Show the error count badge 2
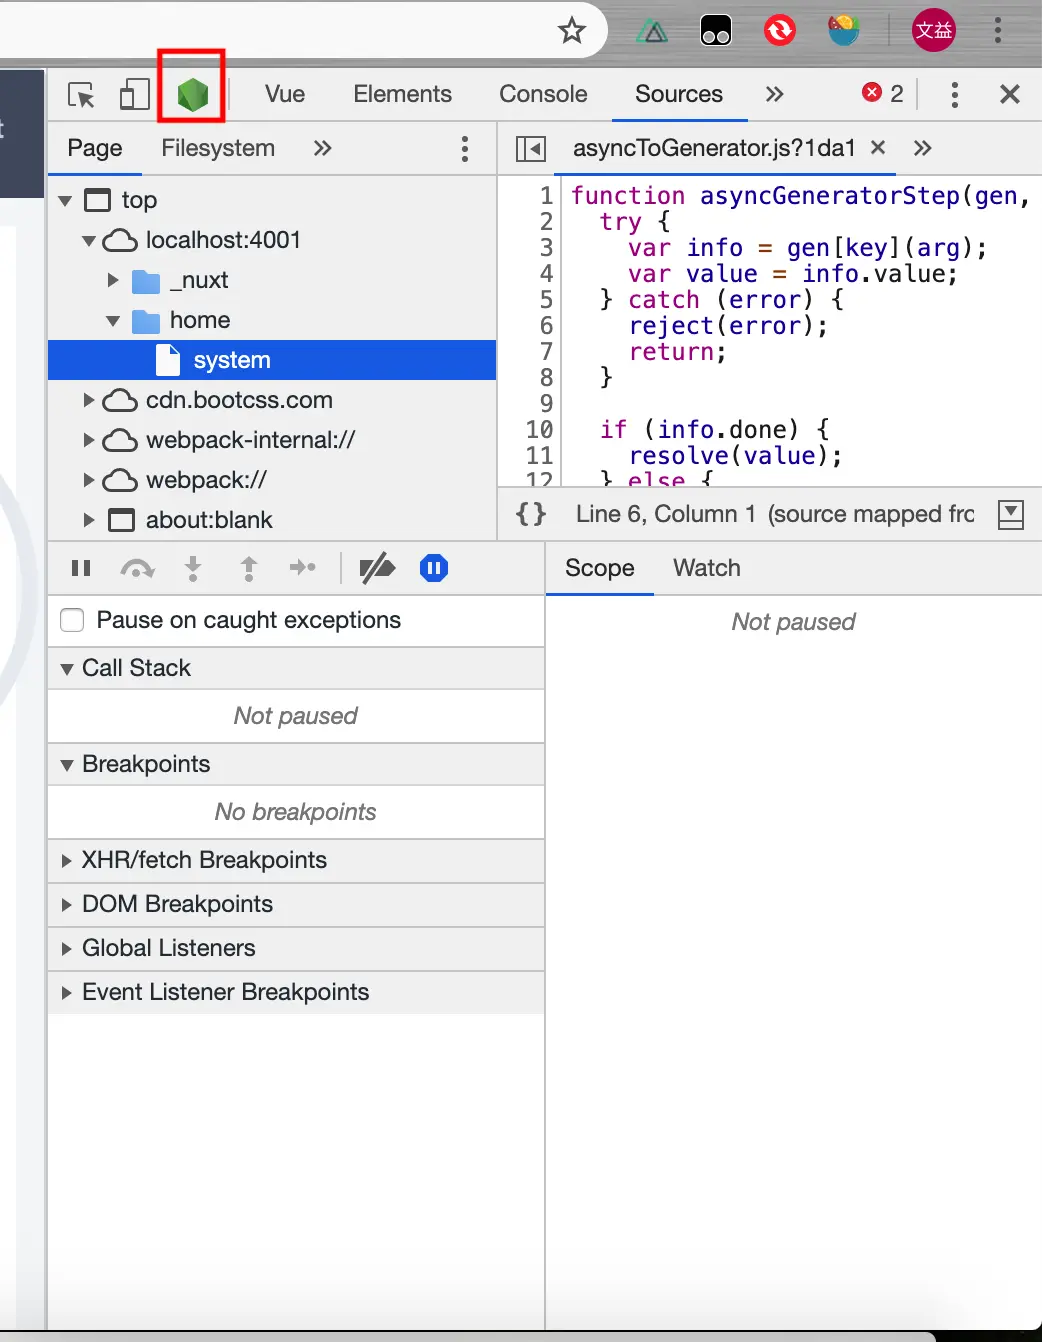The height and width of the screenshot is (1342, 1042). (x=883, y=93)
